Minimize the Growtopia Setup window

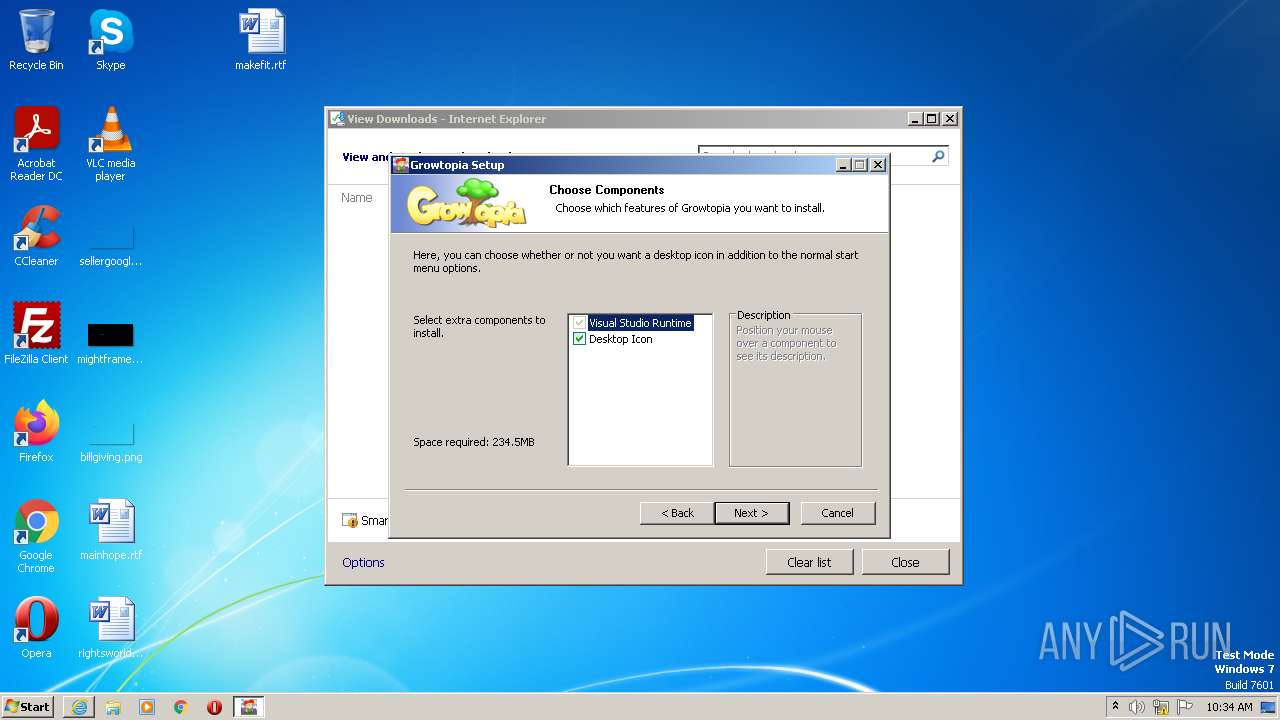[x=843, y=165]
